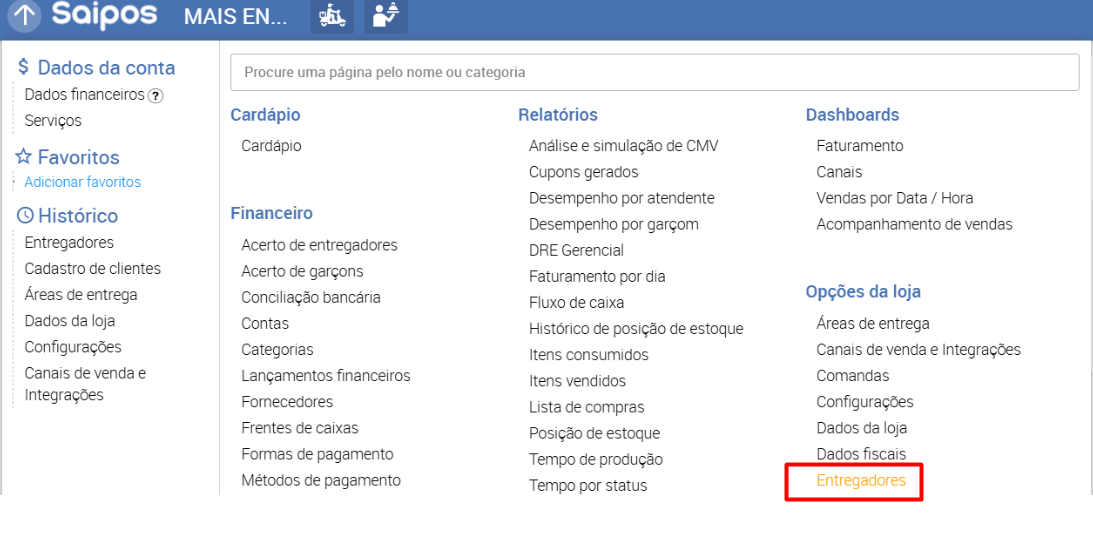The height and width of the screenshot is (542, 1093).
Task: Open Faturamento por dia report
Action: click(x=597, y=277)
